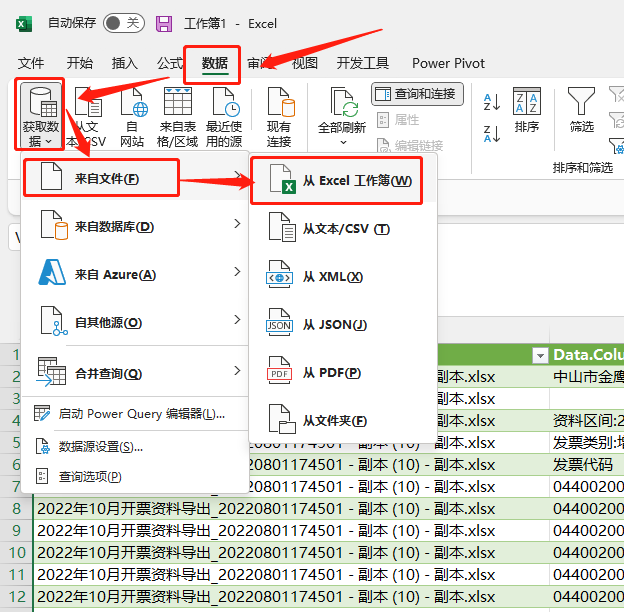Image resolution: width=624 pixels, height=612 pixels.
Task: Click the XML file icon
Action: pyautogui.click(x=279, y=275)
